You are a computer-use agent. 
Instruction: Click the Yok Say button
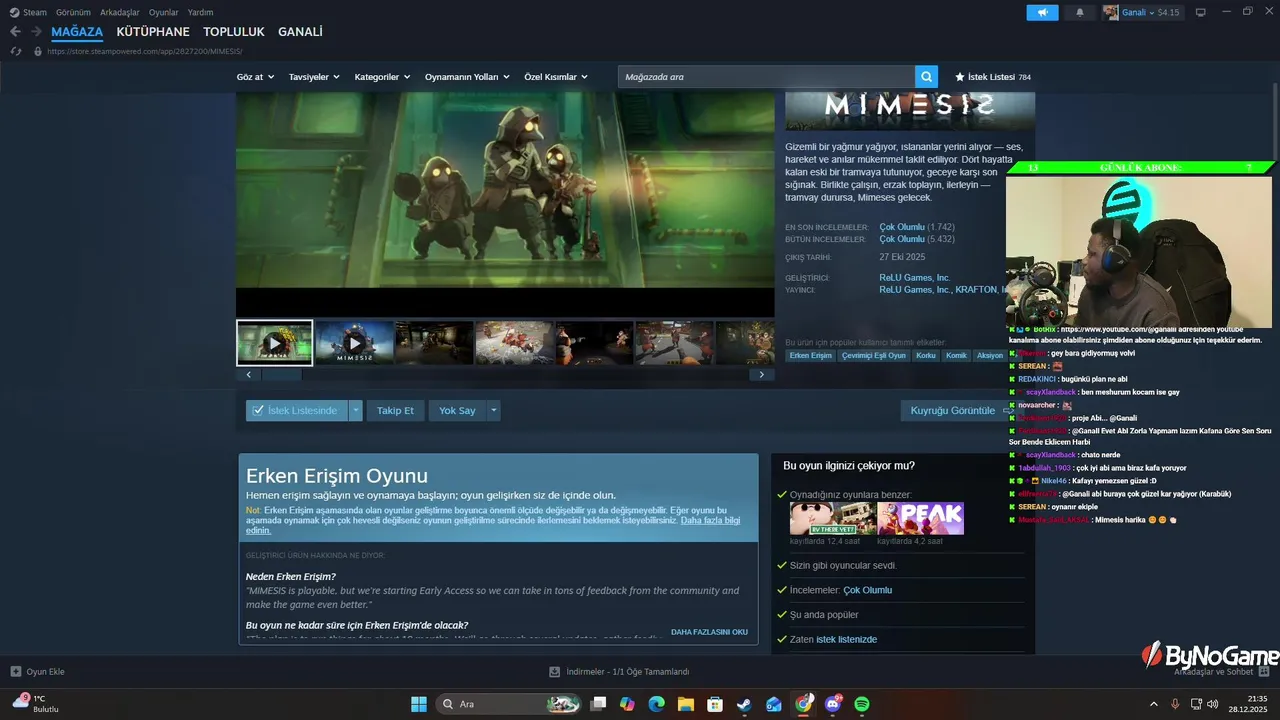[x=457, y=410]
